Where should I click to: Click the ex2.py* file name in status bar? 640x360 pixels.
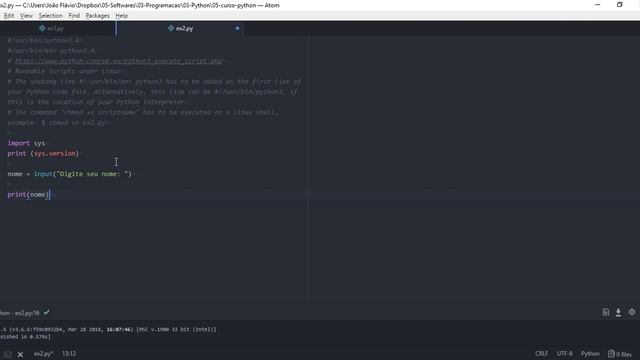(43, 354)
